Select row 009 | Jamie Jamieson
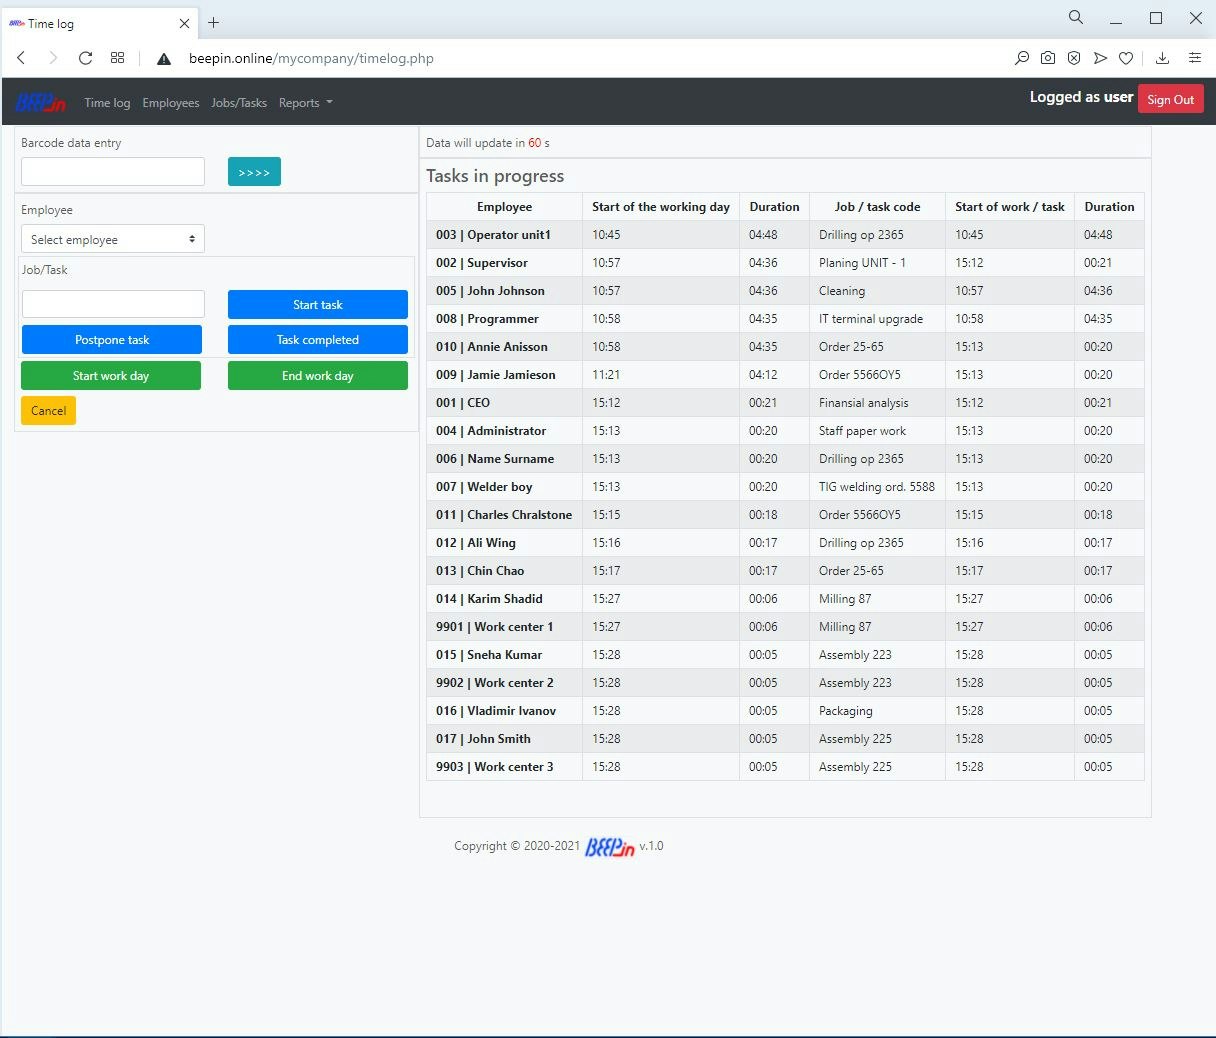 [x=785, y=375]
